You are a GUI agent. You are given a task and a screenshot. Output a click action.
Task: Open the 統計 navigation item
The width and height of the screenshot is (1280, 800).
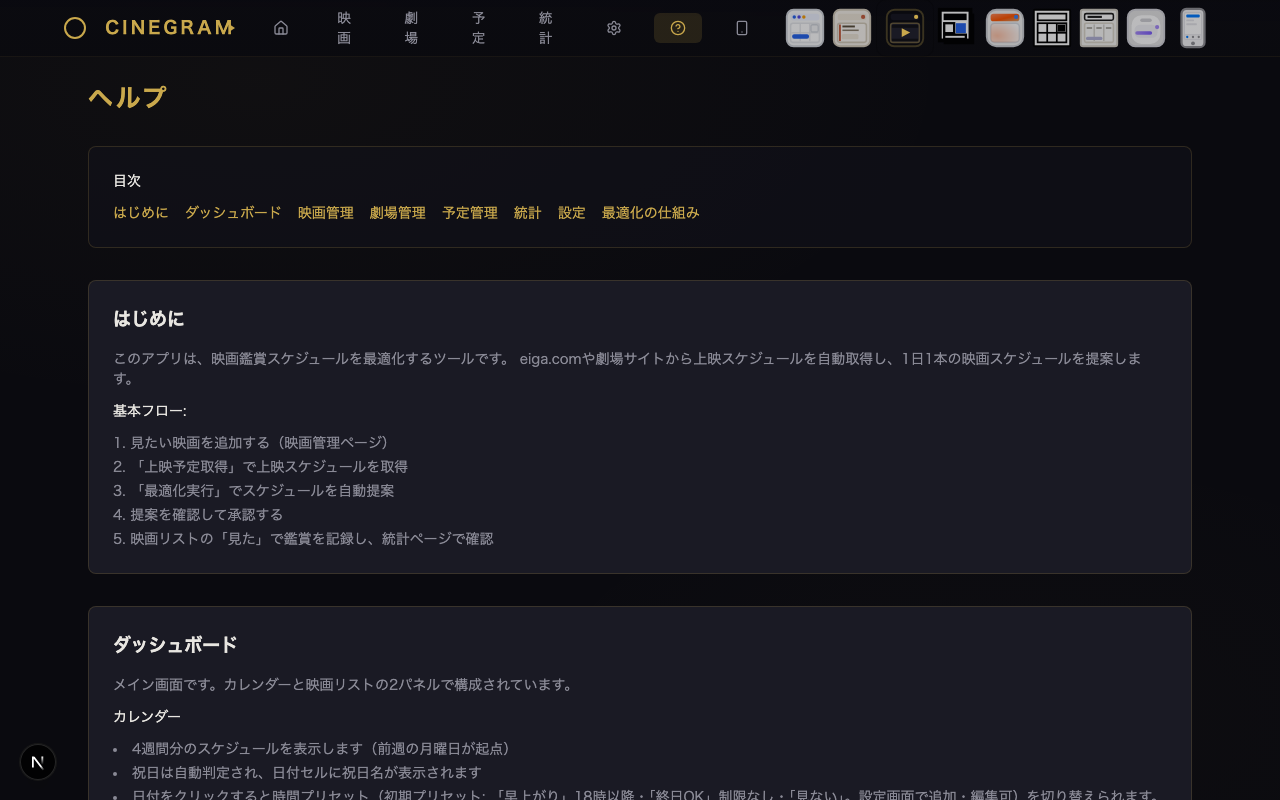pyautogui.click(x=545, y=28)
